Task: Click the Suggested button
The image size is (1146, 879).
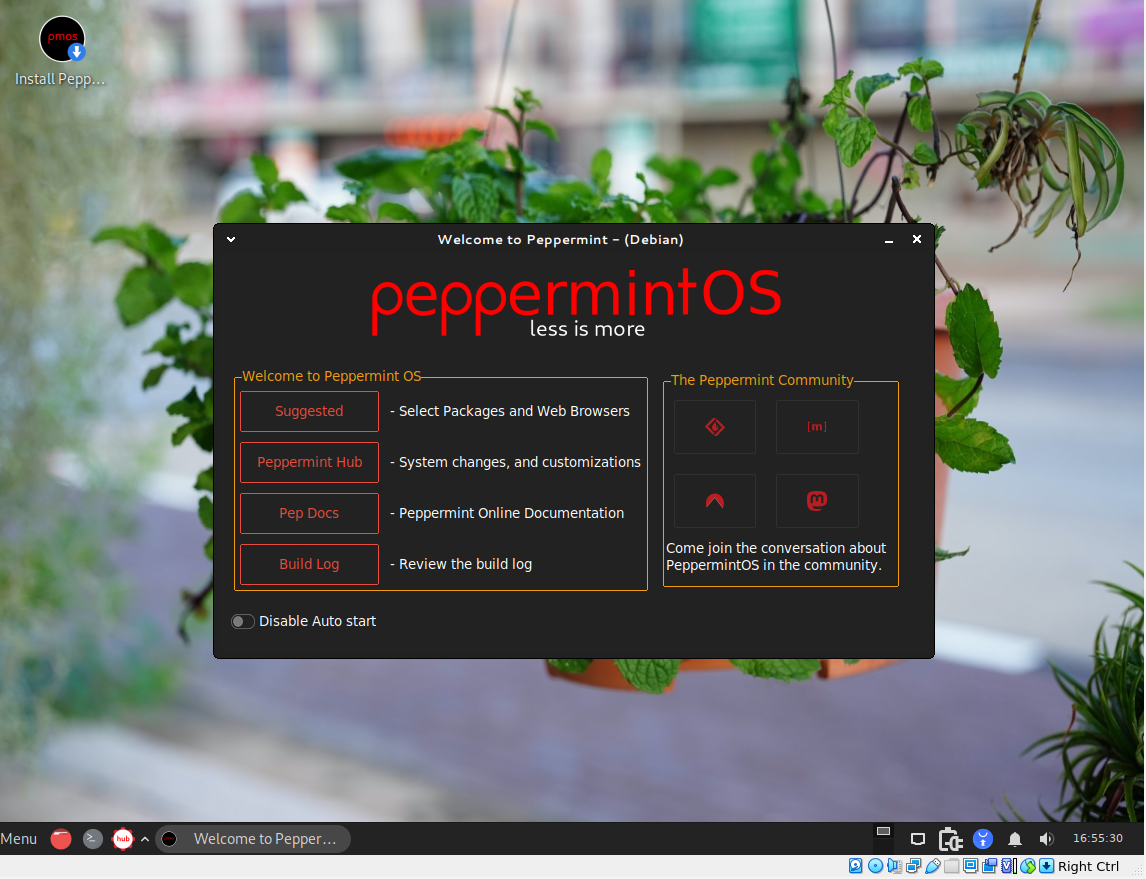Action: pos(309,411)
